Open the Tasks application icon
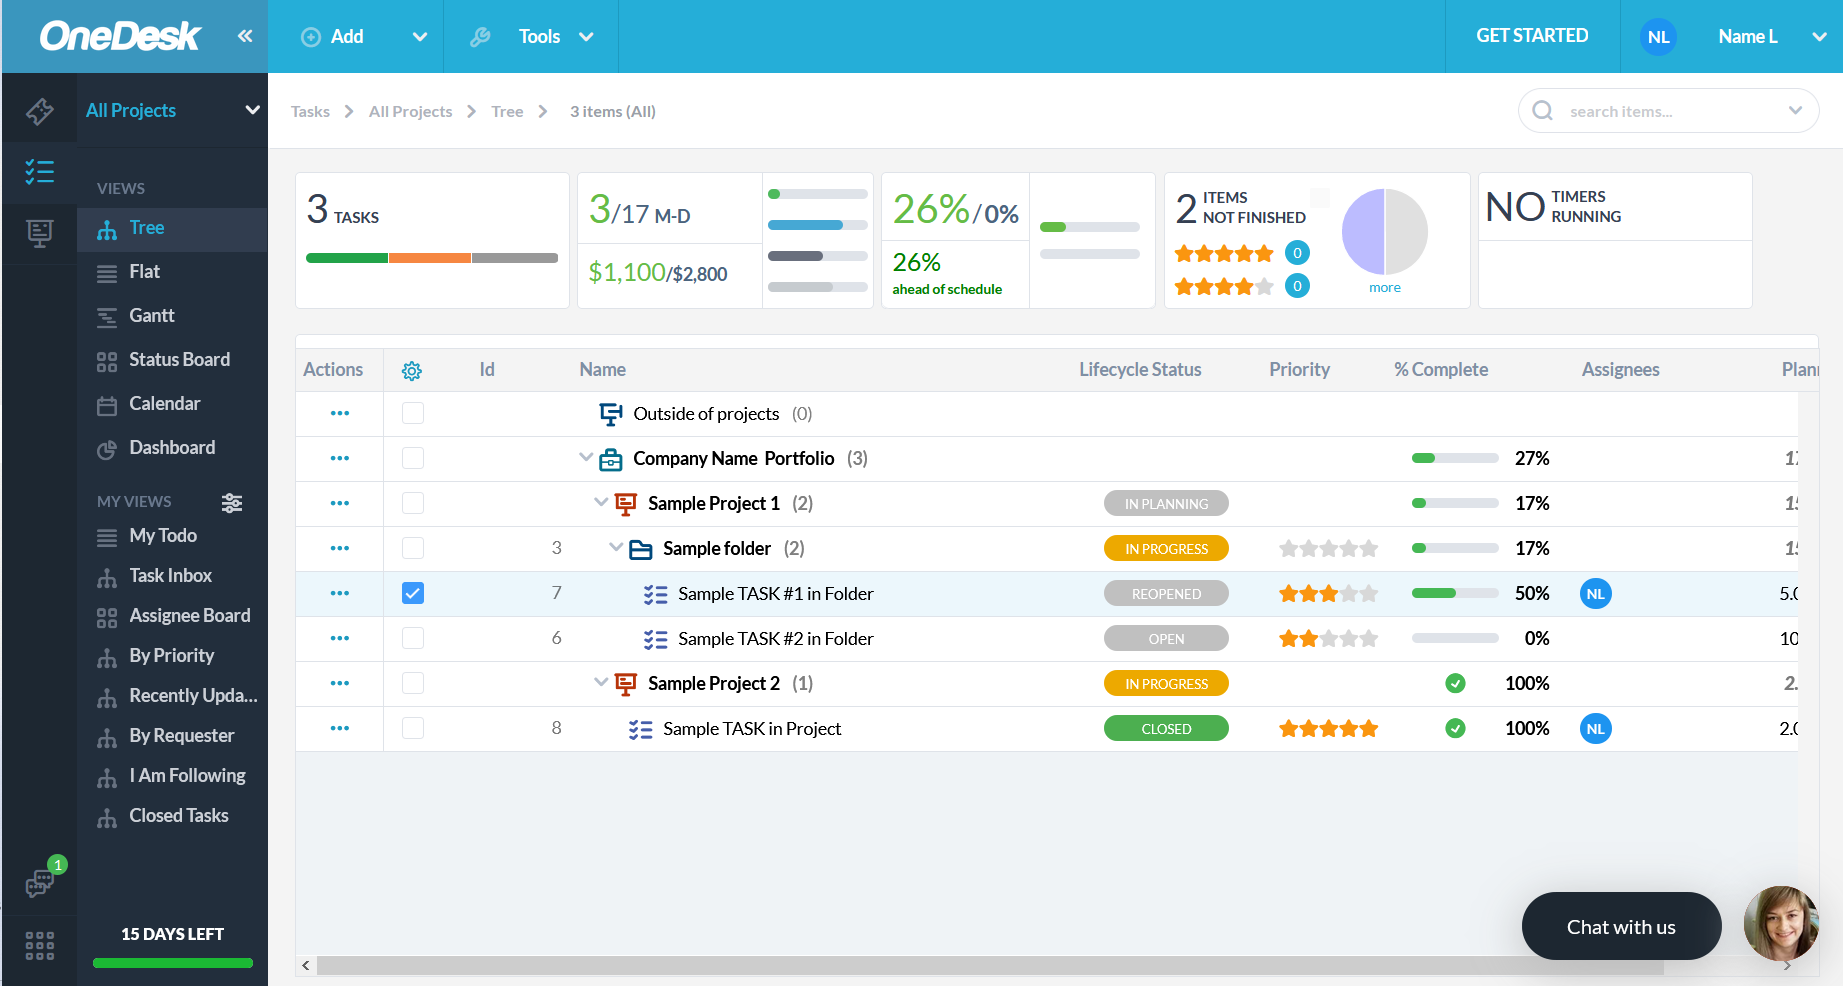This screenshot has height=986, width=1843. click(39, 172)
